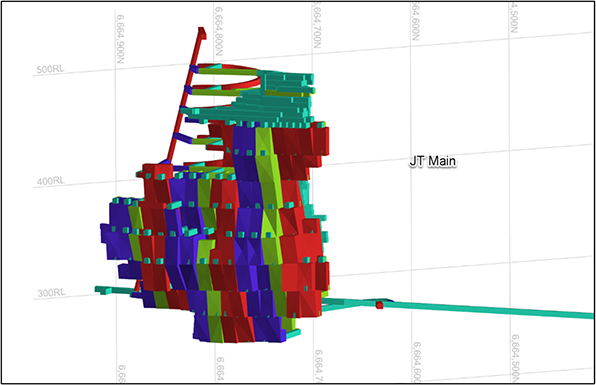Select the 300RL elevation label
This screenshot has height=385, width=596.
coord(51,293)
